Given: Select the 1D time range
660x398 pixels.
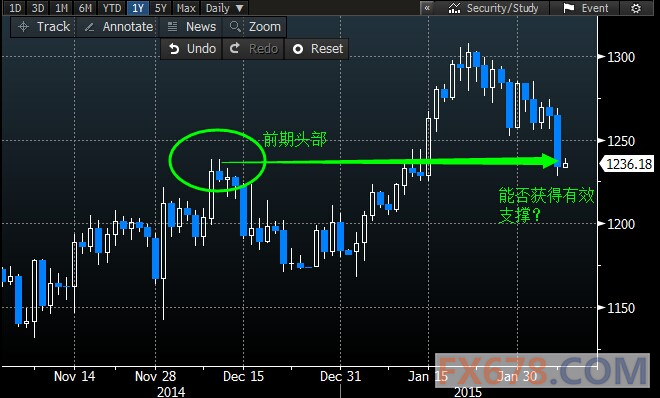Looking at the screenshot, I should coord(15,8).
